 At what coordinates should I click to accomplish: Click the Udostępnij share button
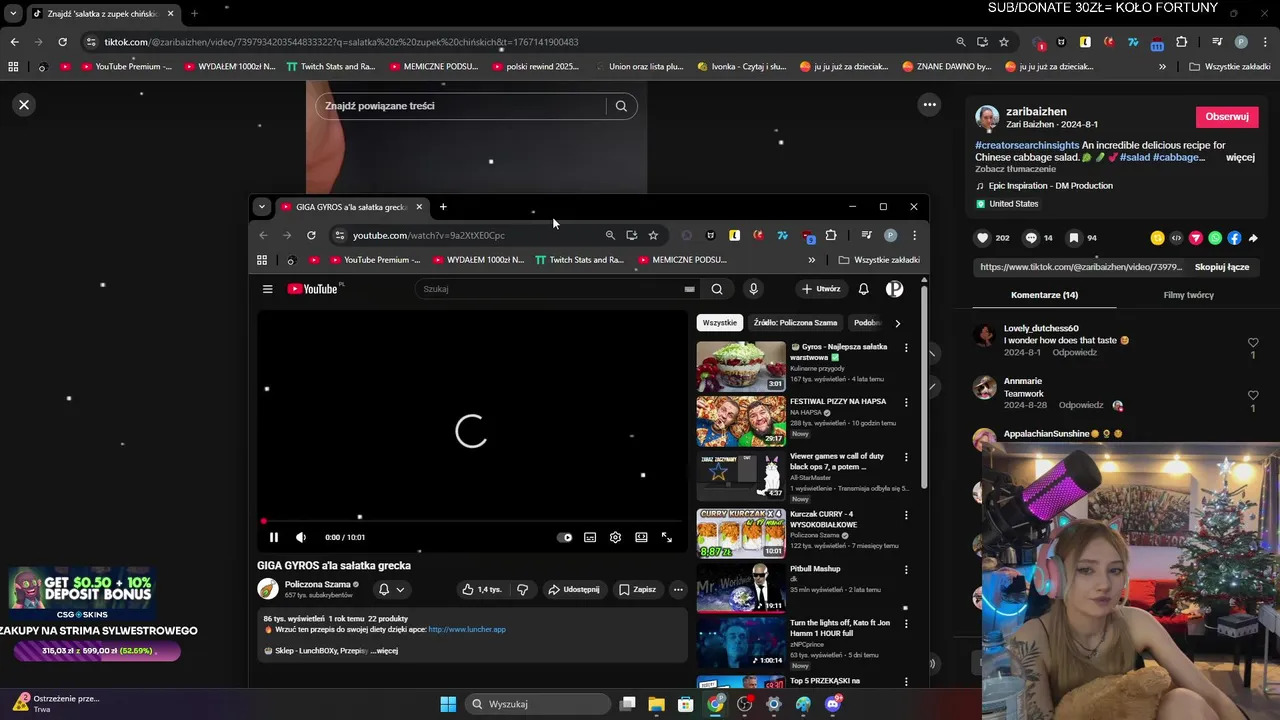574,590
